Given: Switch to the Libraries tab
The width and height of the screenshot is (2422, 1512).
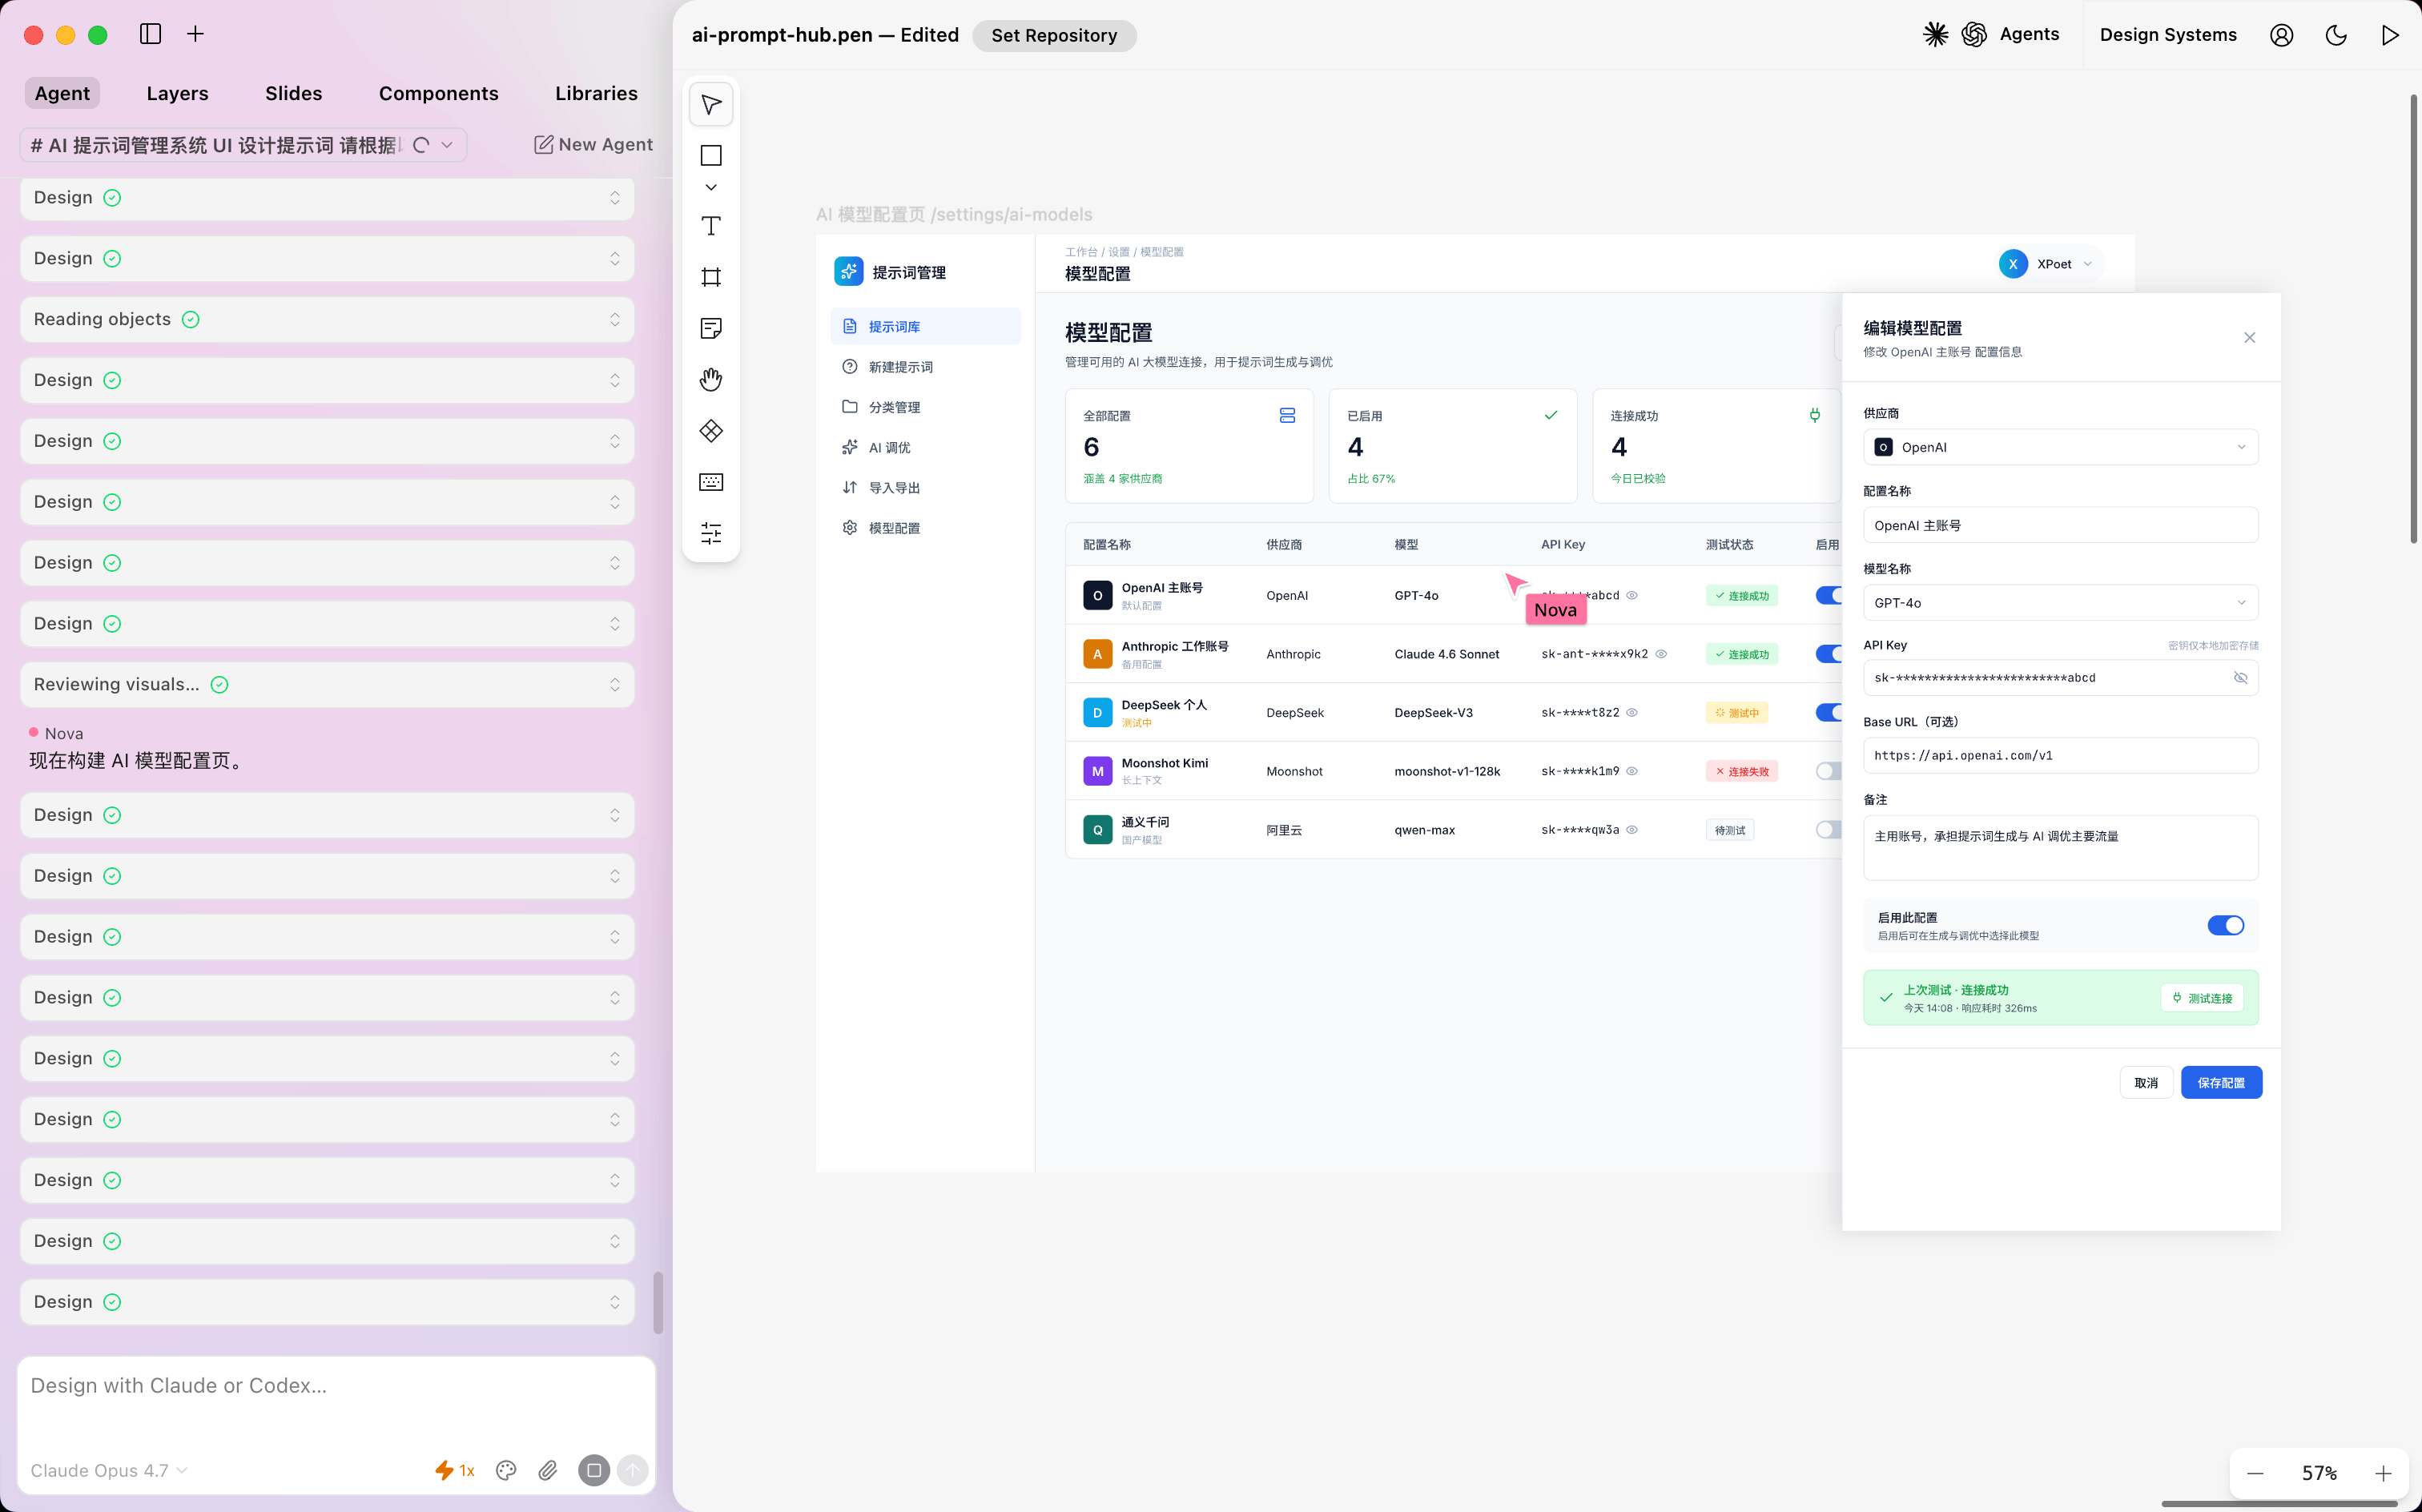Looking at the screenshot, I should (x=596, y=93).
